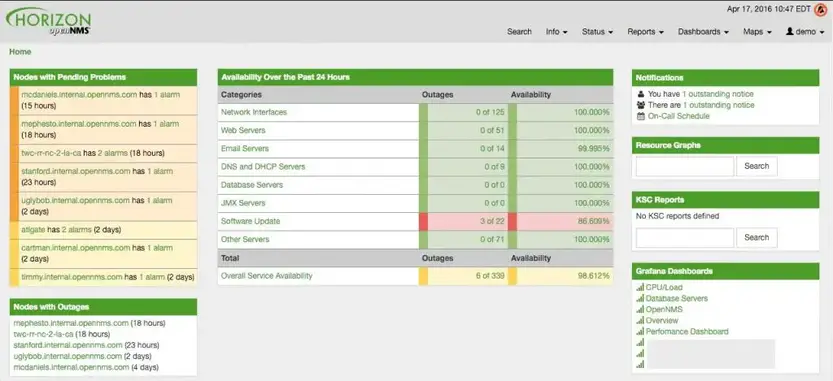Image resolution: width=833 pixels, height=381 pixels.
Task: Open the Status dropdown menu
Action: coord(597,32)
